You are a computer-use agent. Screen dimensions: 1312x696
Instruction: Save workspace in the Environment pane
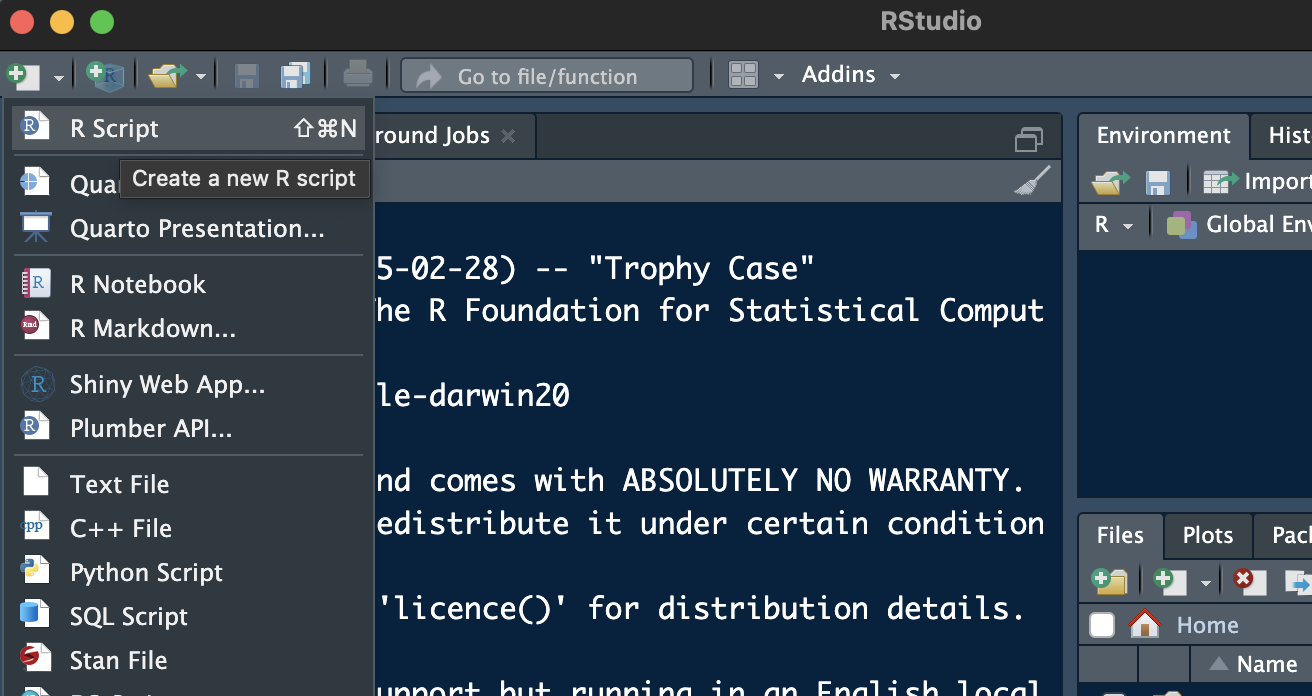(x=1158, y=182)
